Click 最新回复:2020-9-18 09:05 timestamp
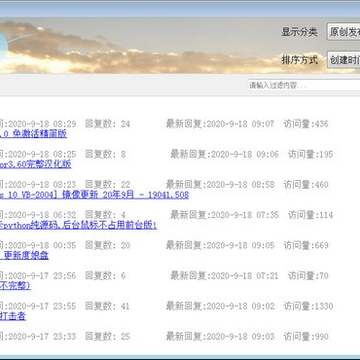Screen dimensions: 360x360 pyautogui.click(x=220, y=245)
